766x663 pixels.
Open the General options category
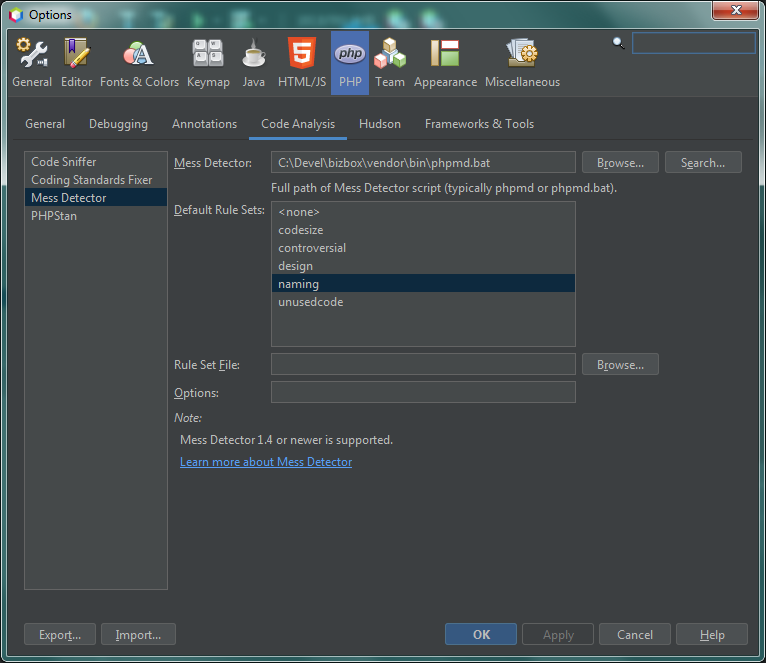coord(32,64)
